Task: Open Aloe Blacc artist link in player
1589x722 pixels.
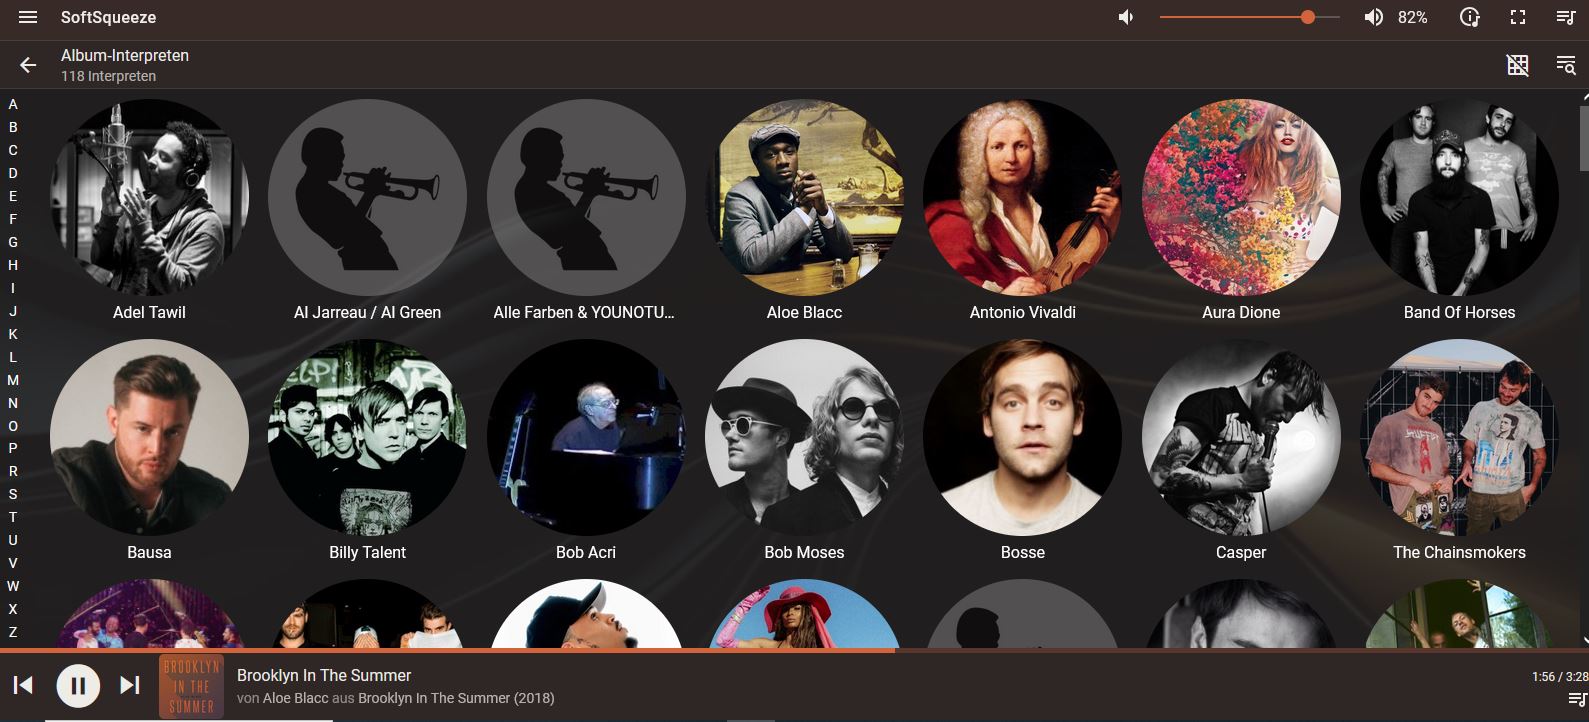Action: point(295,698)
